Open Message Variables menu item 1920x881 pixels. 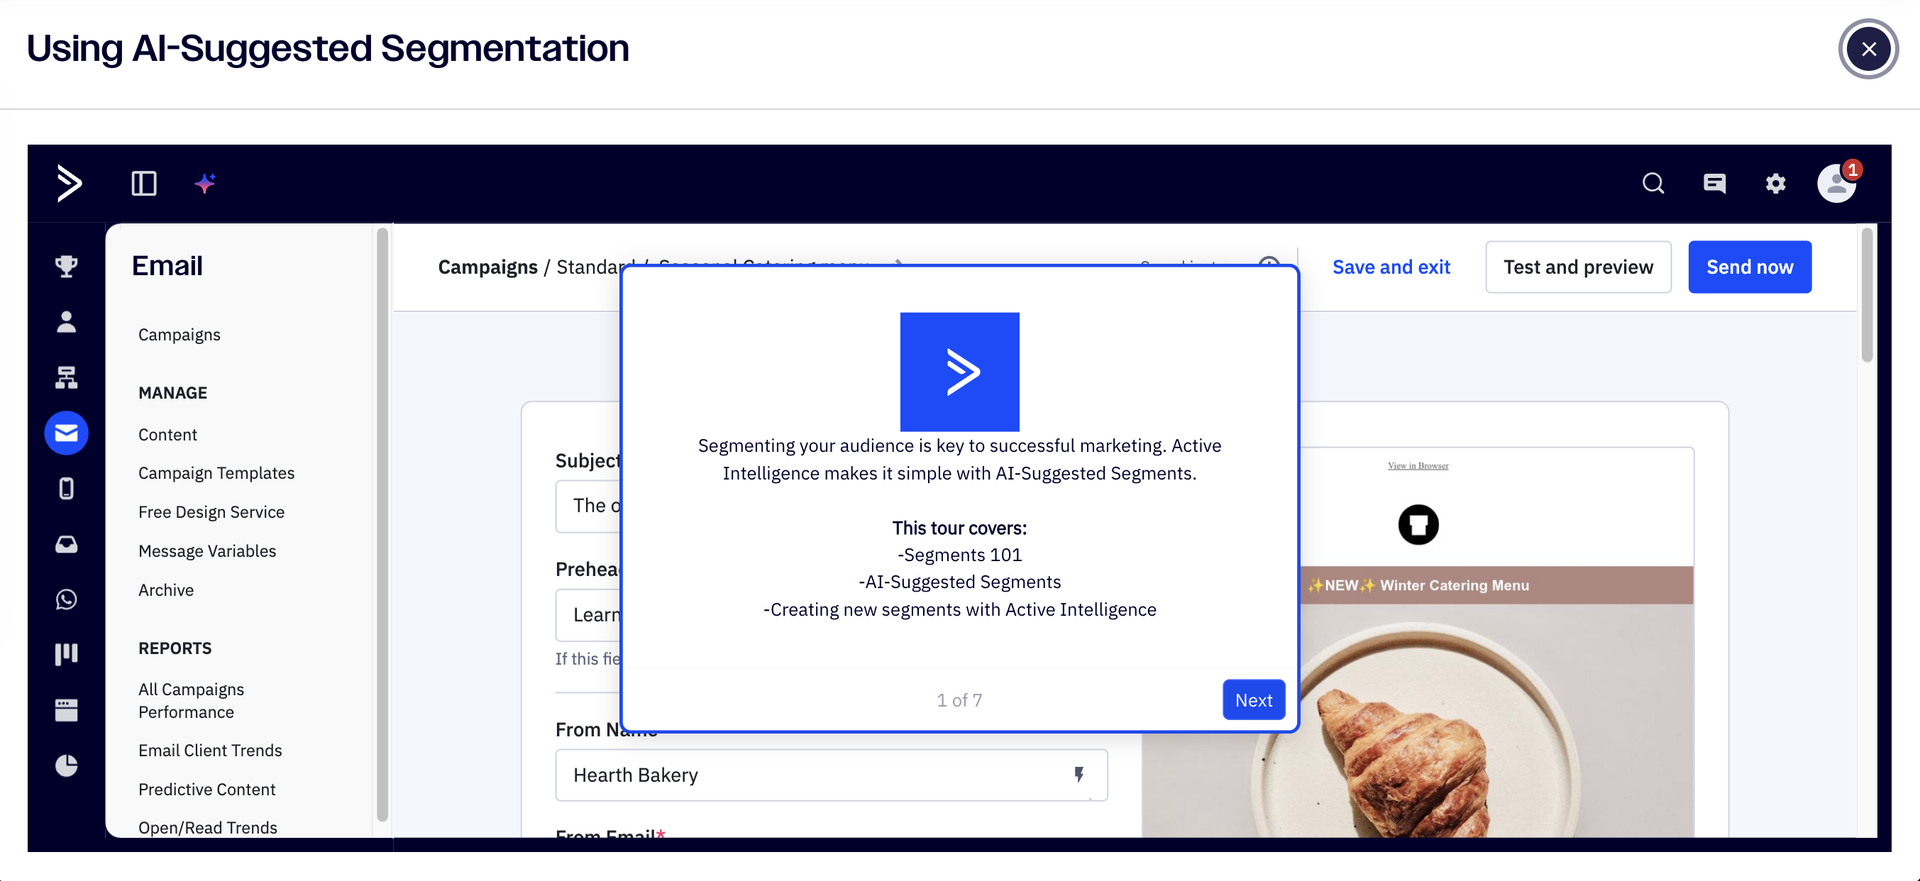207,551
